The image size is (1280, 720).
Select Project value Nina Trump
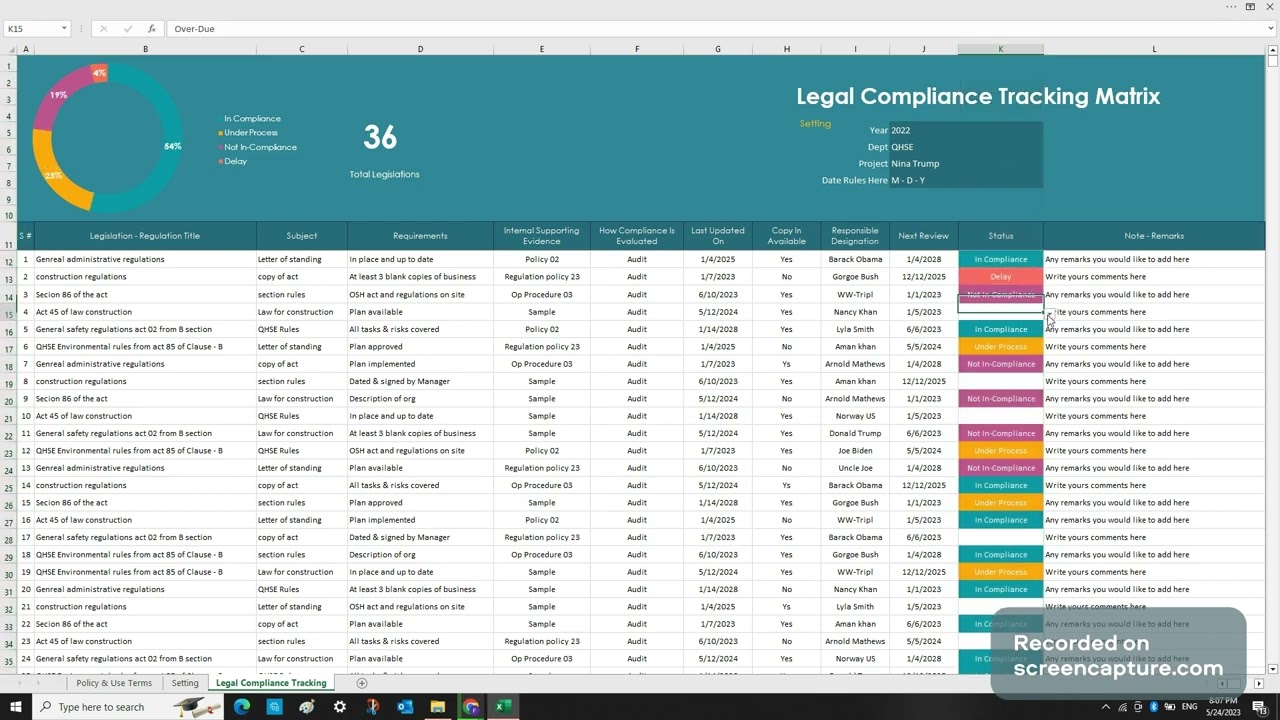[x=966, y=164]
